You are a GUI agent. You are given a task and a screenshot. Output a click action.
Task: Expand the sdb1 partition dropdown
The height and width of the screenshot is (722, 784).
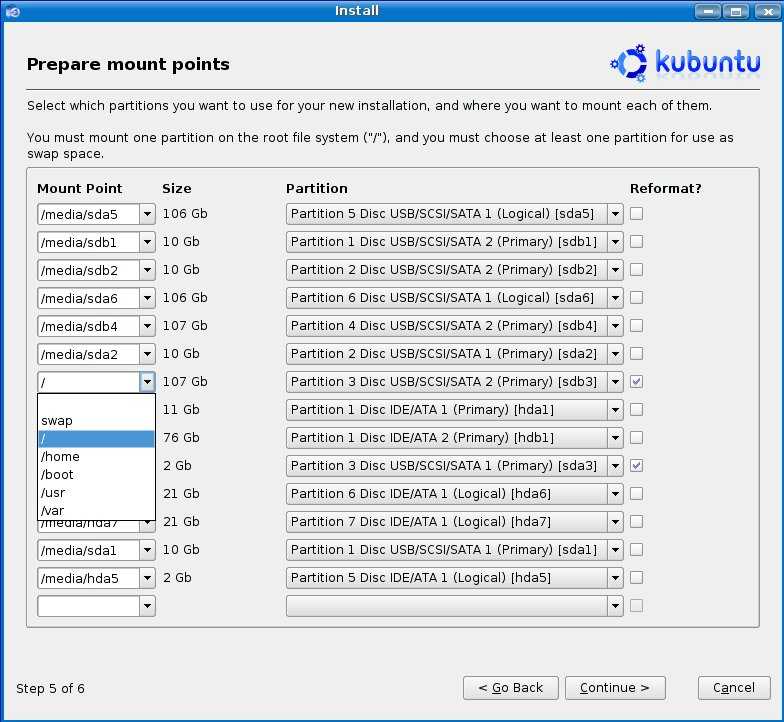tap(614, 241)
